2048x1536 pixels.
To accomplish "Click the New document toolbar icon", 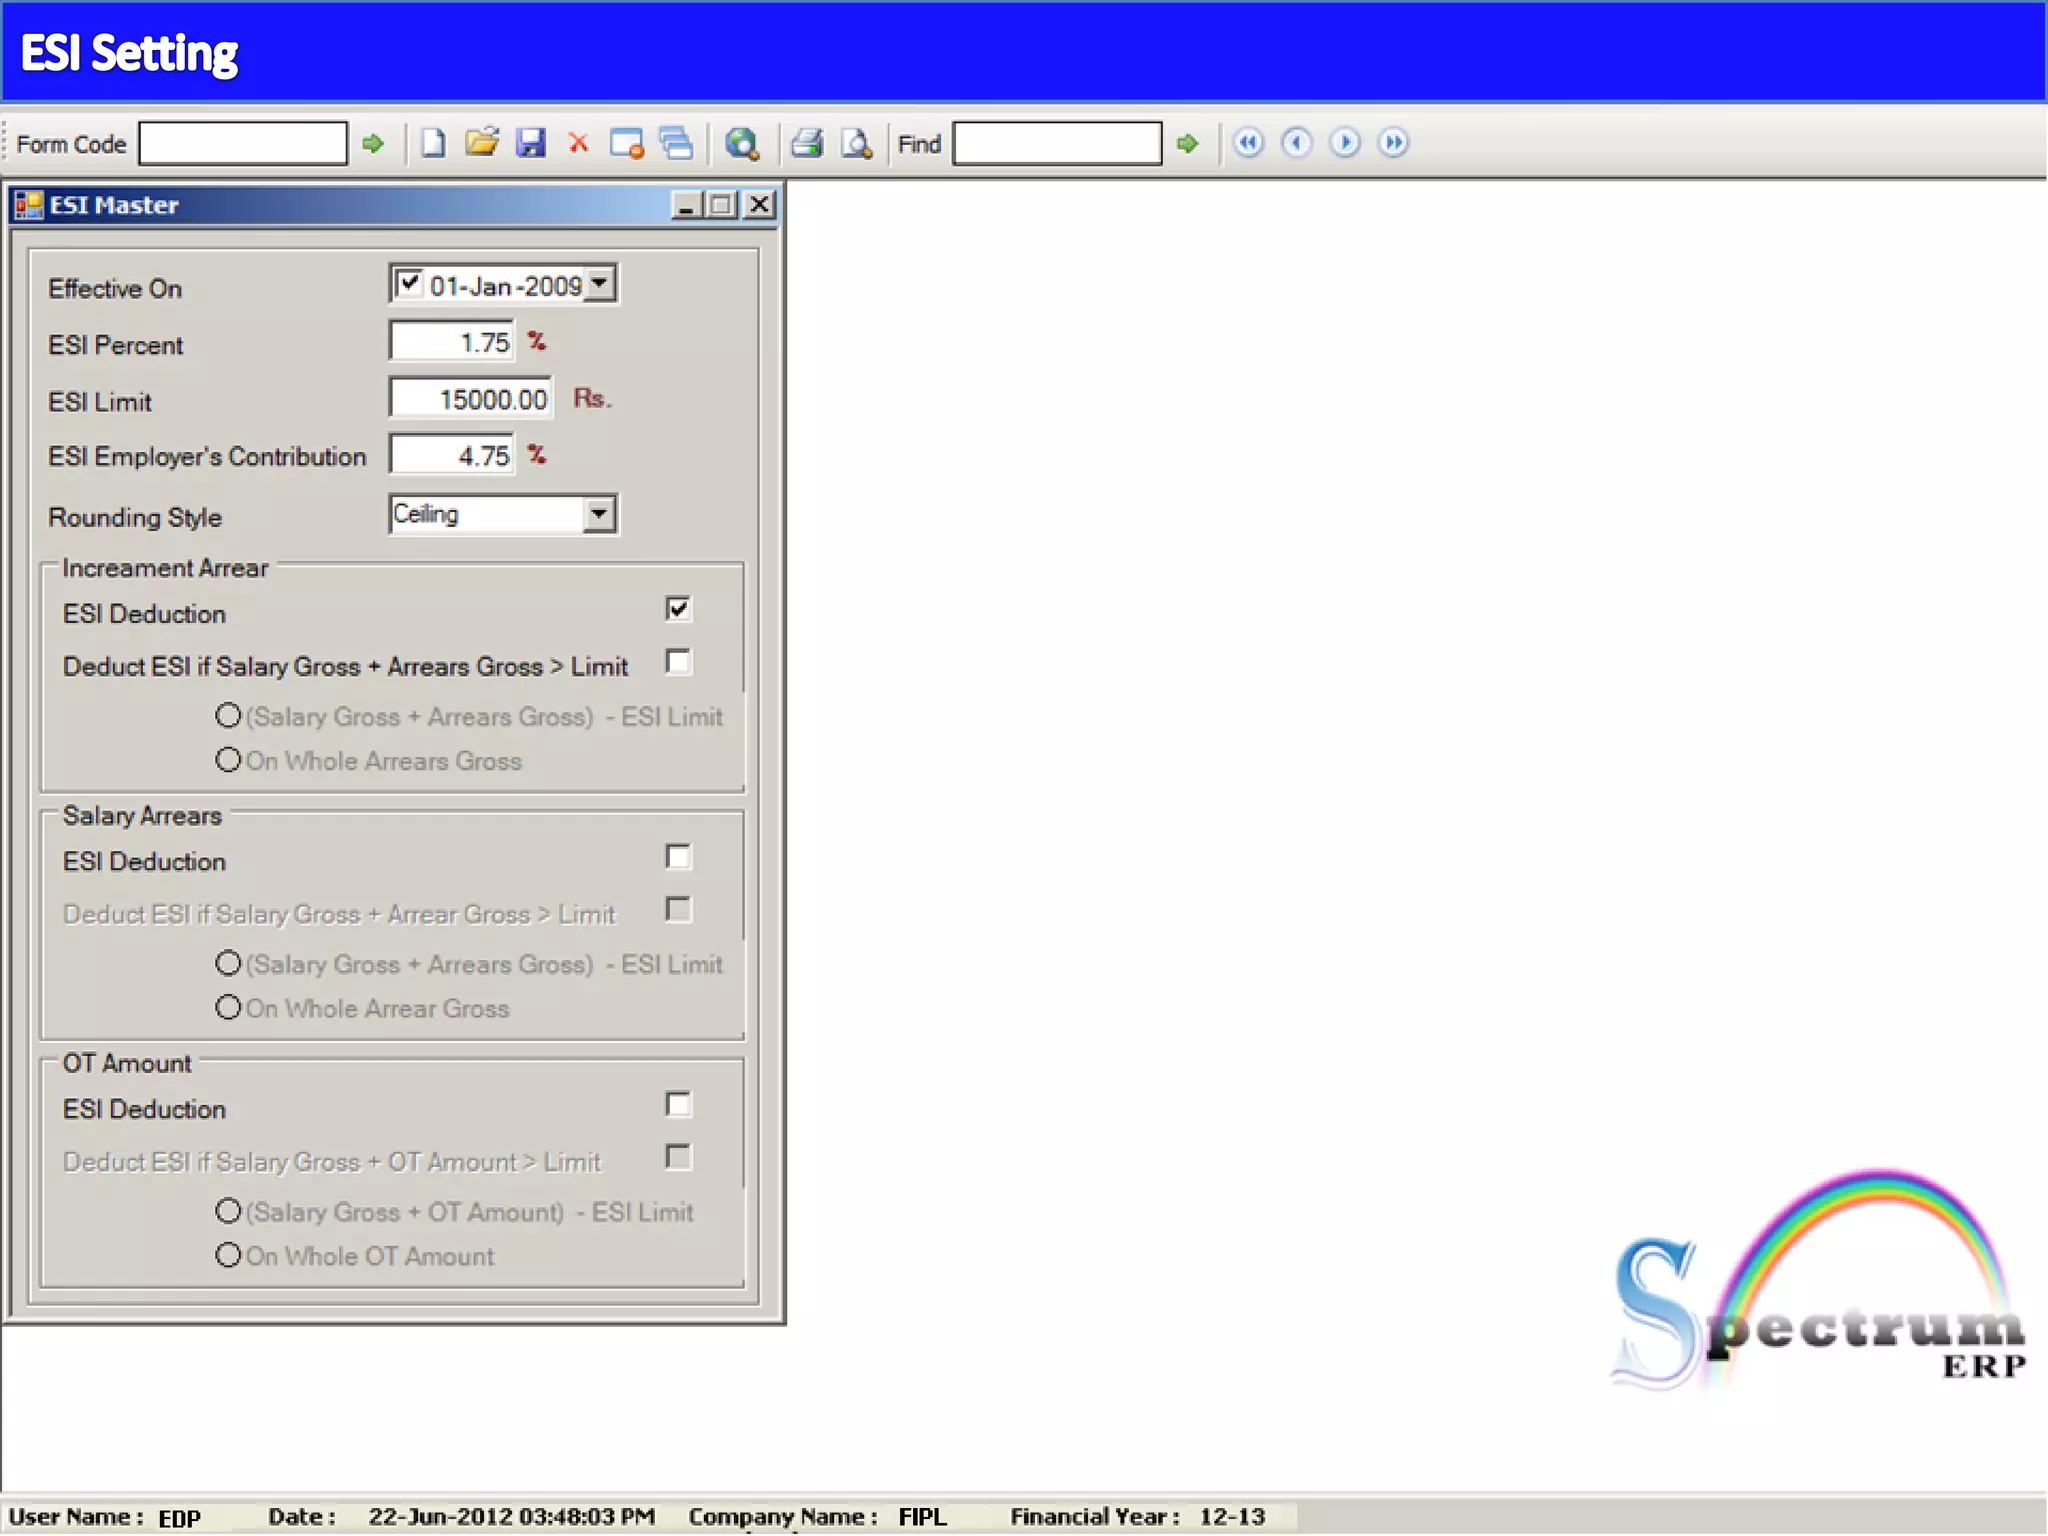I will (x=432, y=144).
